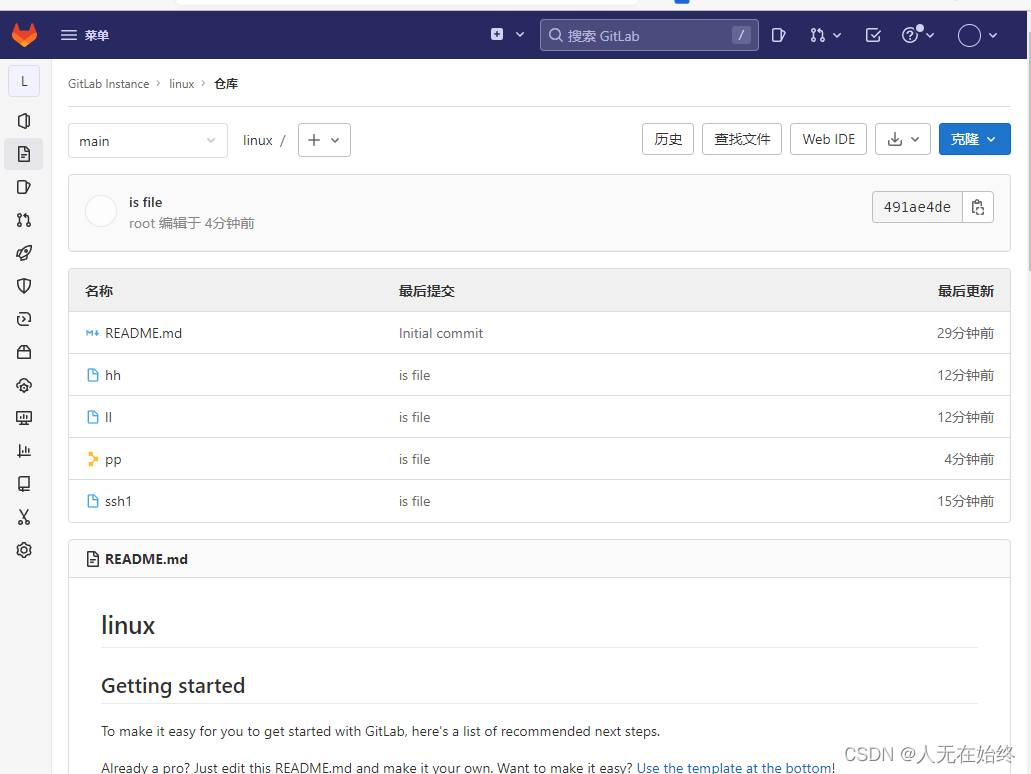Open the user avatar menu

[x=978, y=36]
